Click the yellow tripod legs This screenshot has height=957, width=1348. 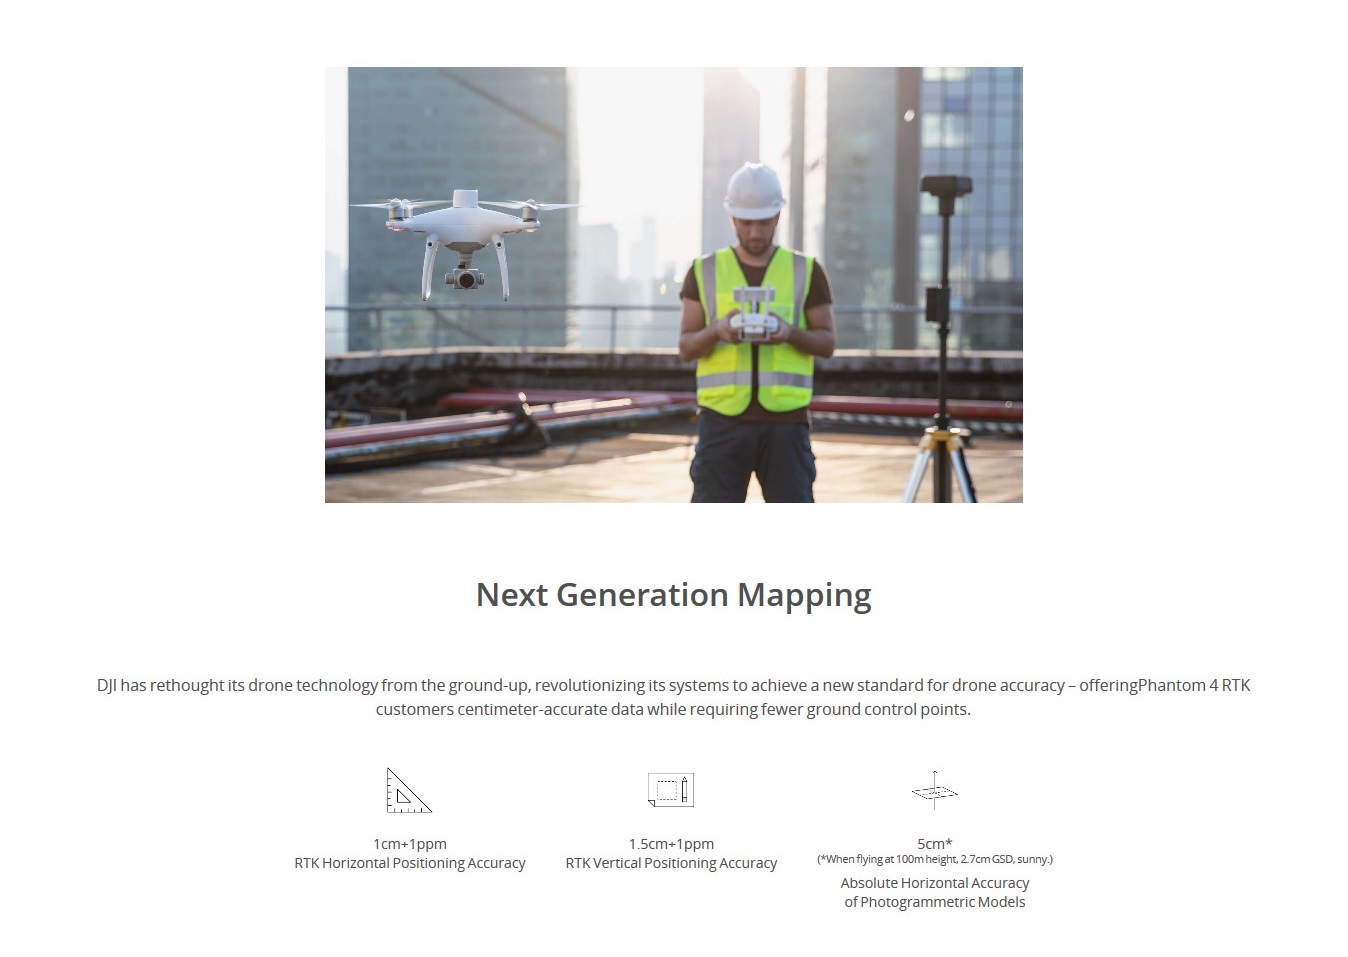tap(940, 460)
